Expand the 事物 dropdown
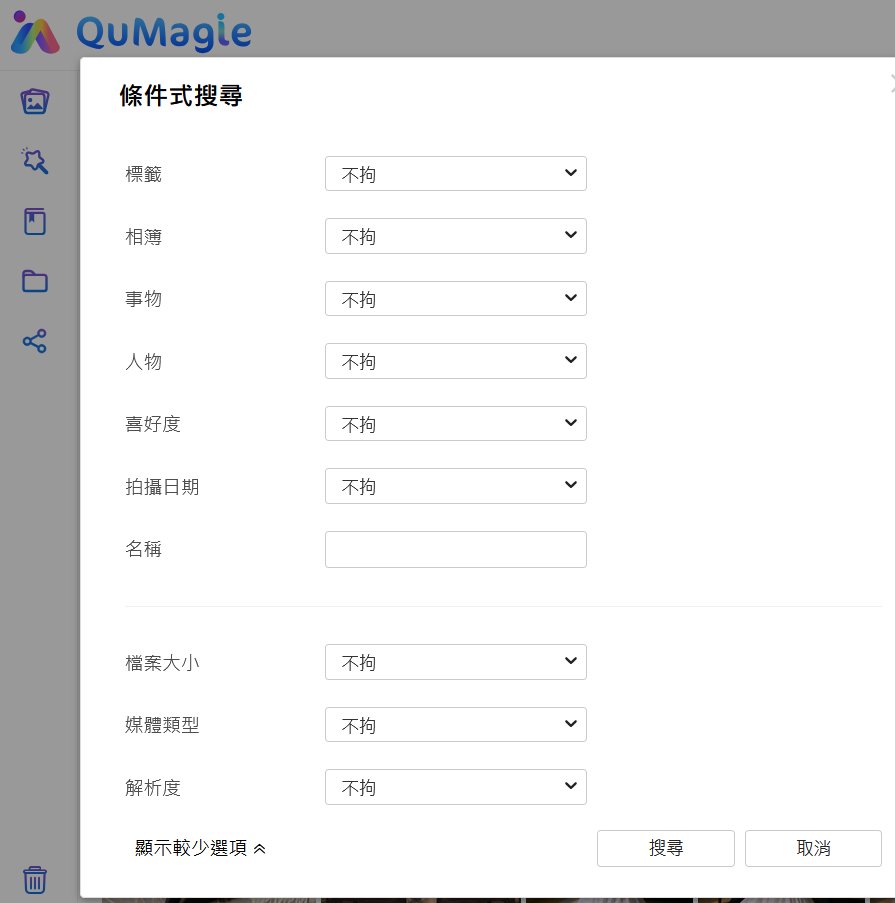Viewport: 895px width, 903px height. point(455,299)
